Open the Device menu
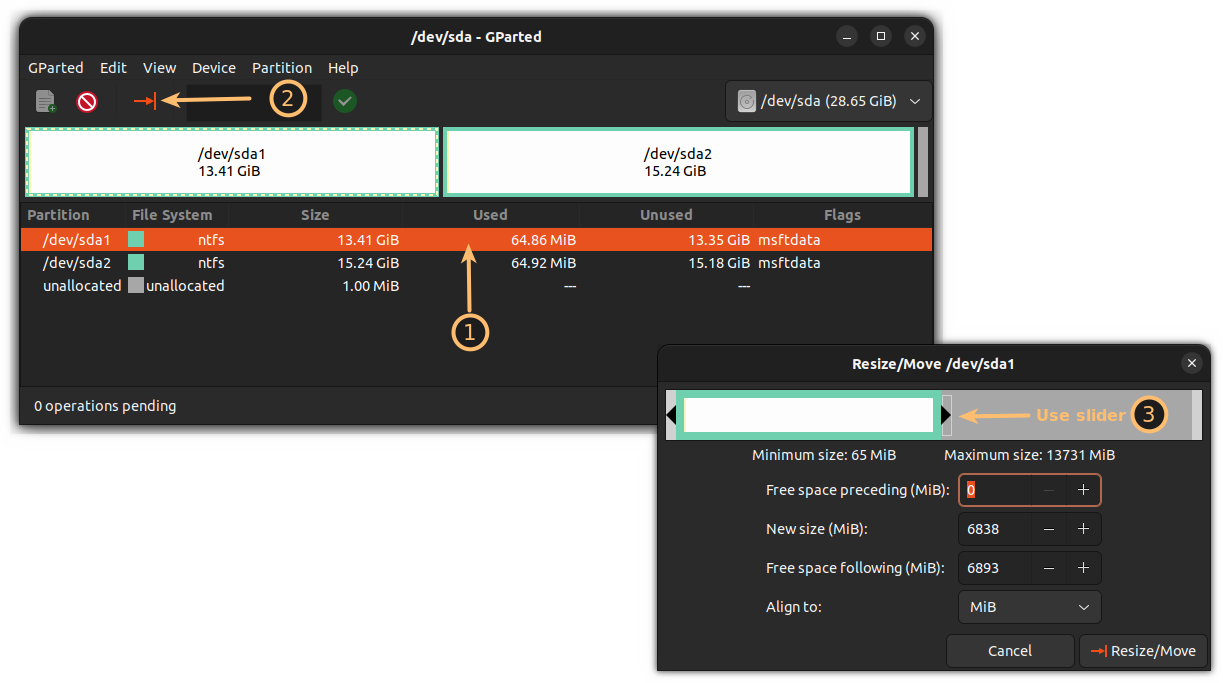This screenshot has width=1223, height=683. 213,67
